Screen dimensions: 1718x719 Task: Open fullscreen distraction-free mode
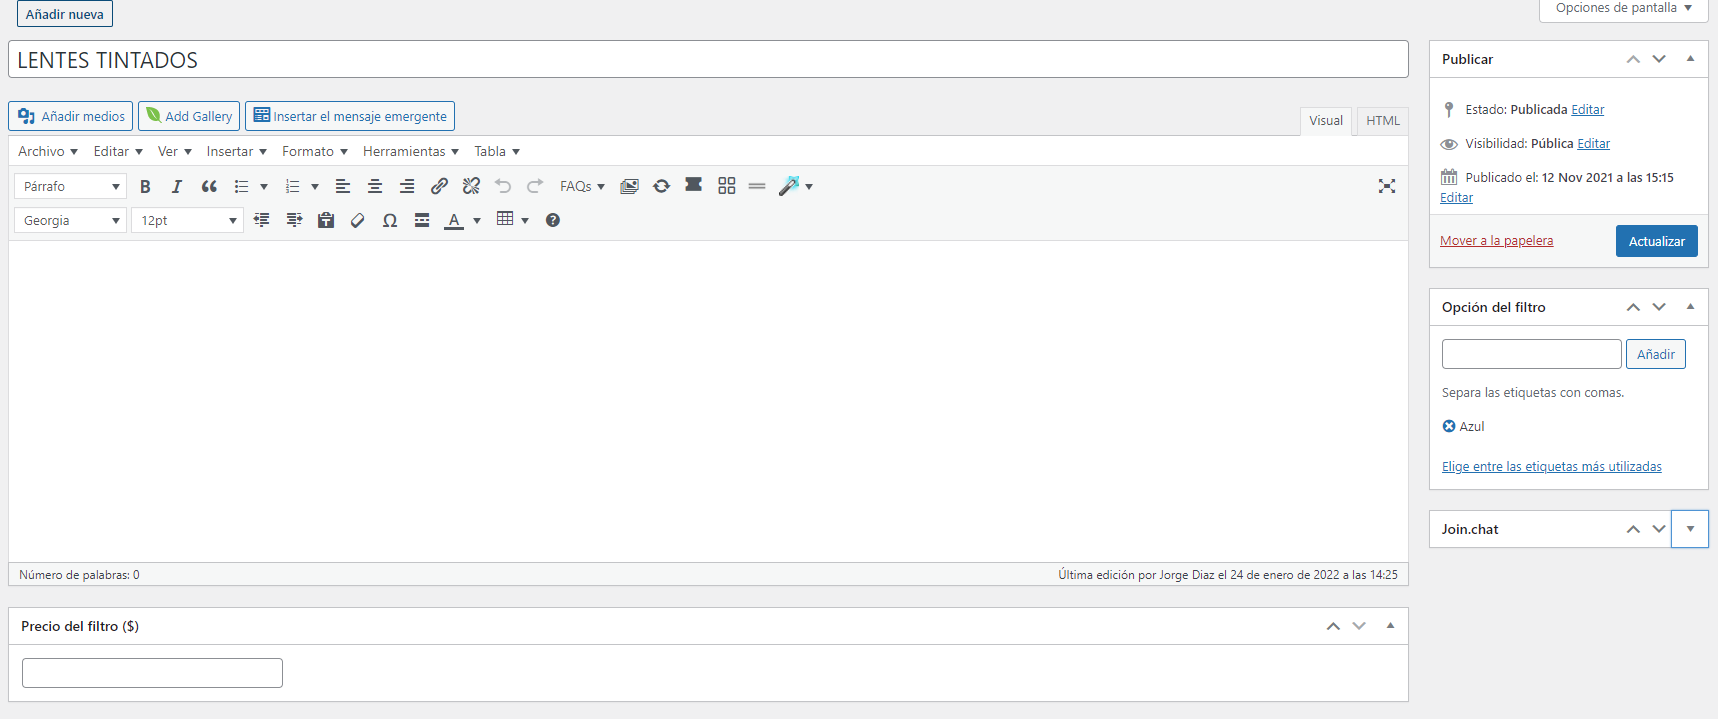pyautogui.click(x=1386, y=186)
